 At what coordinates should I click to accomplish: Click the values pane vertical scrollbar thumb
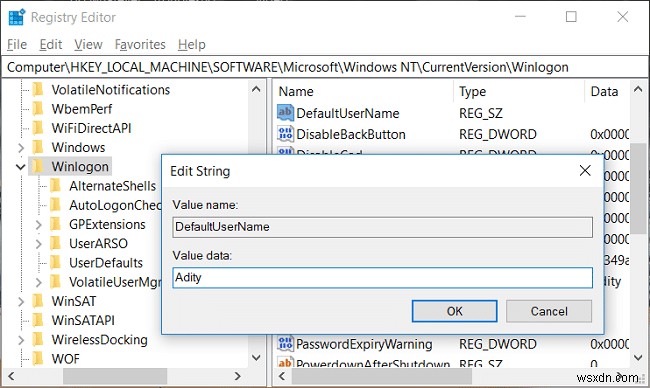(638, 189)
